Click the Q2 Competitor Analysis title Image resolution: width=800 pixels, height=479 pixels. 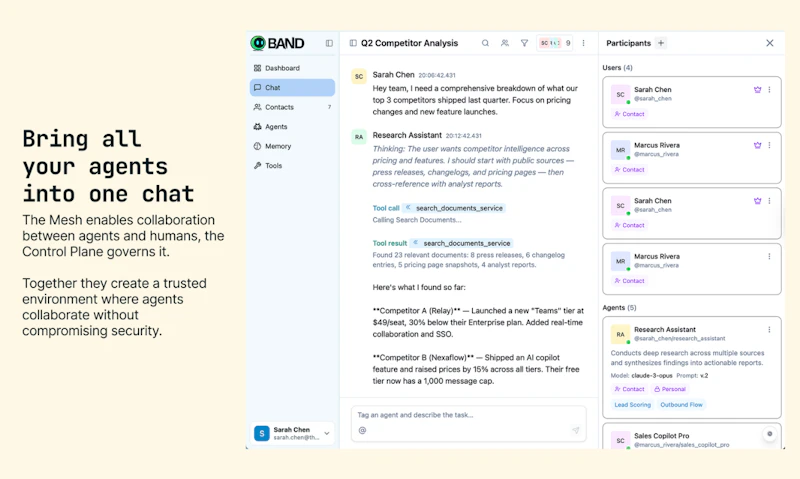(409, 43)
